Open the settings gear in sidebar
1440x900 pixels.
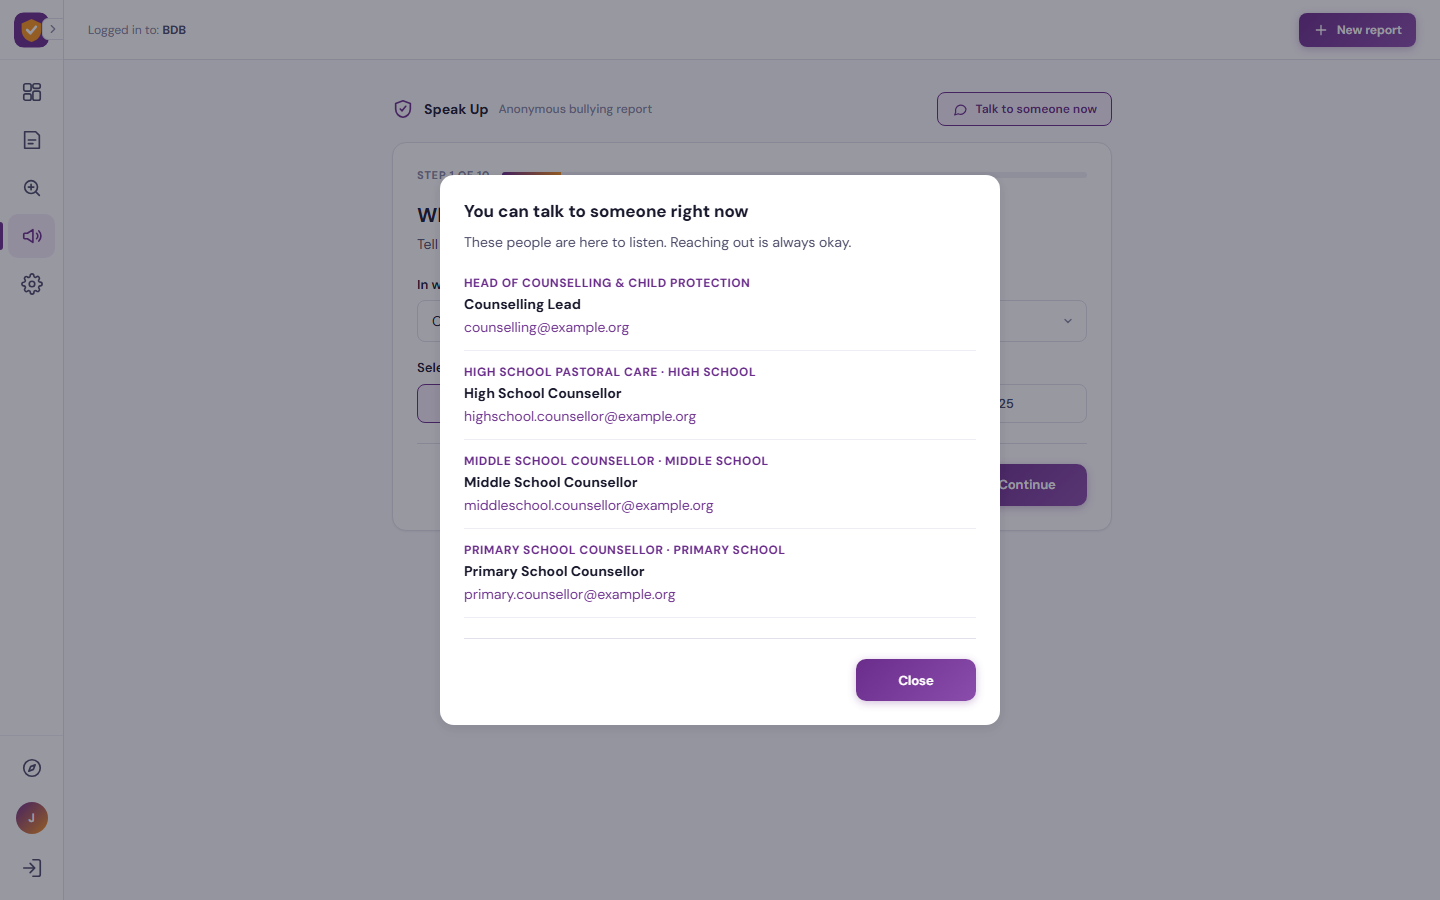(32, 284)
